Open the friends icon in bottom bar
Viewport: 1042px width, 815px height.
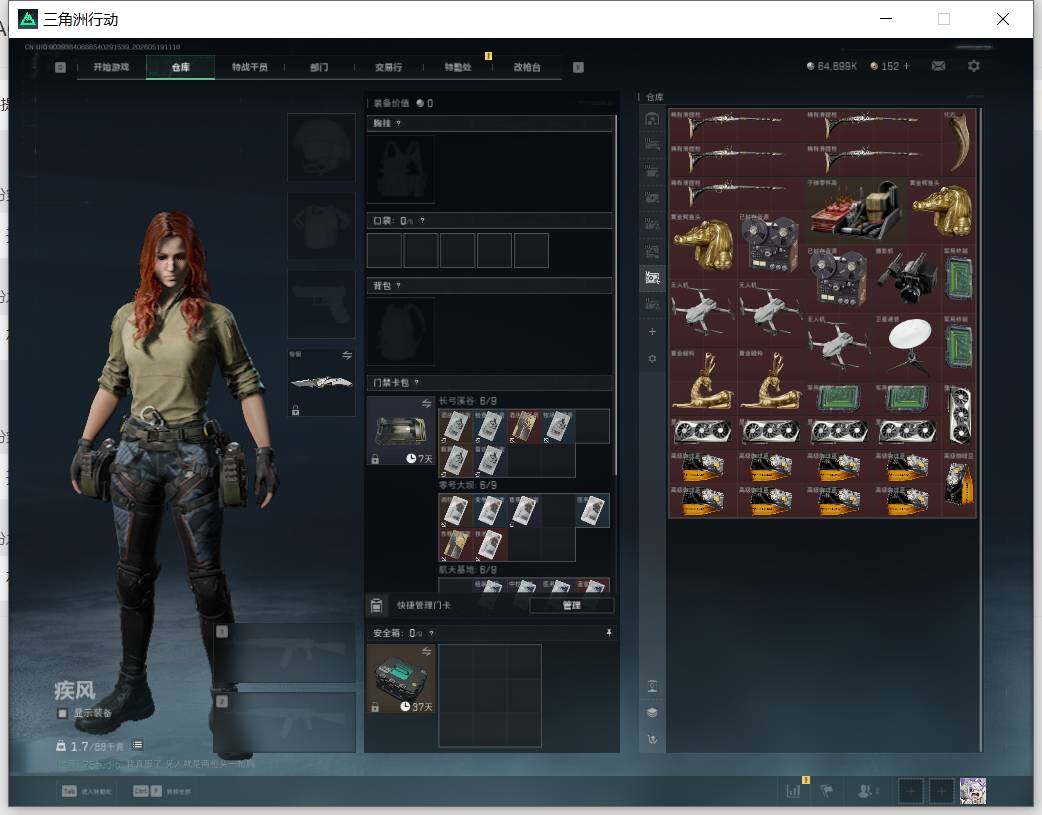click(865, 790)
